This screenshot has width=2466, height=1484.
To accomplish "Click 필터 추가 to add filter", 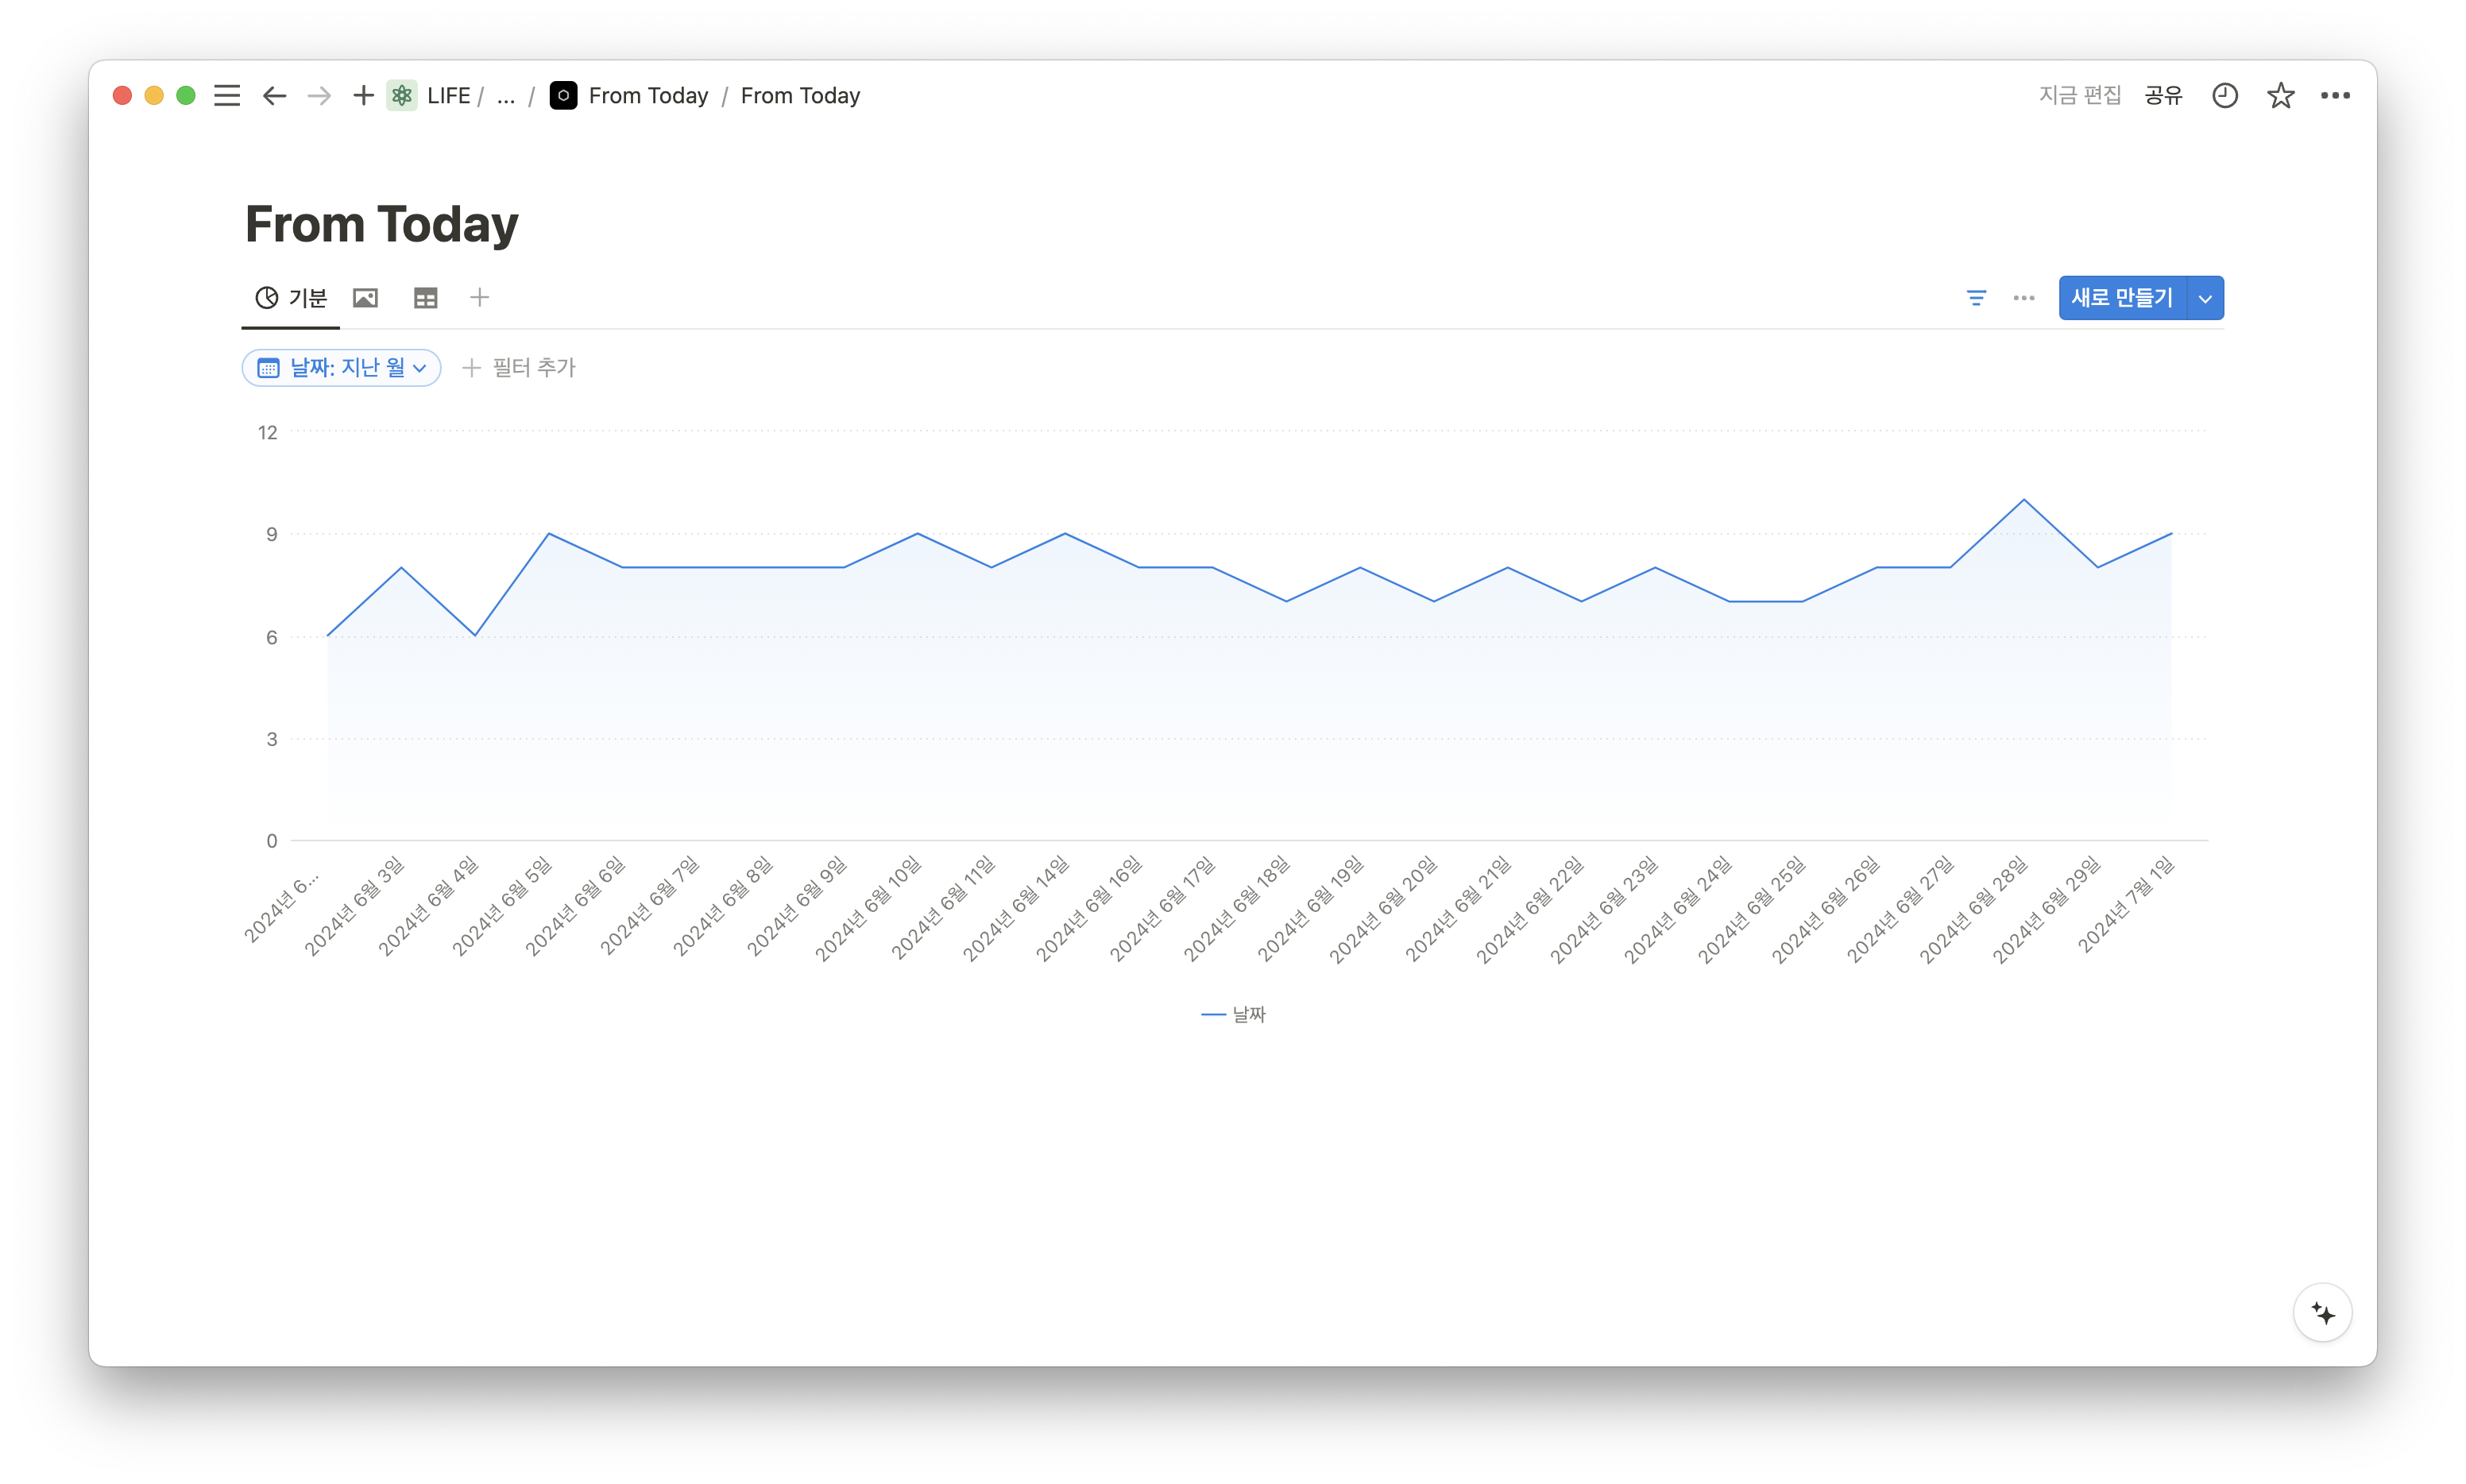I will (520, 368).
